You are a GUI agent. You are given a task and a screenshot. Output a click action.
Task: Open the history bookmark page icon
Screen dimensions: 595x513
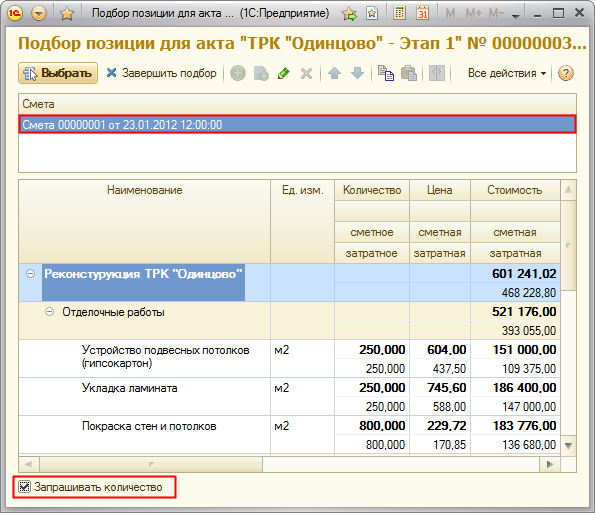[372, 14]
